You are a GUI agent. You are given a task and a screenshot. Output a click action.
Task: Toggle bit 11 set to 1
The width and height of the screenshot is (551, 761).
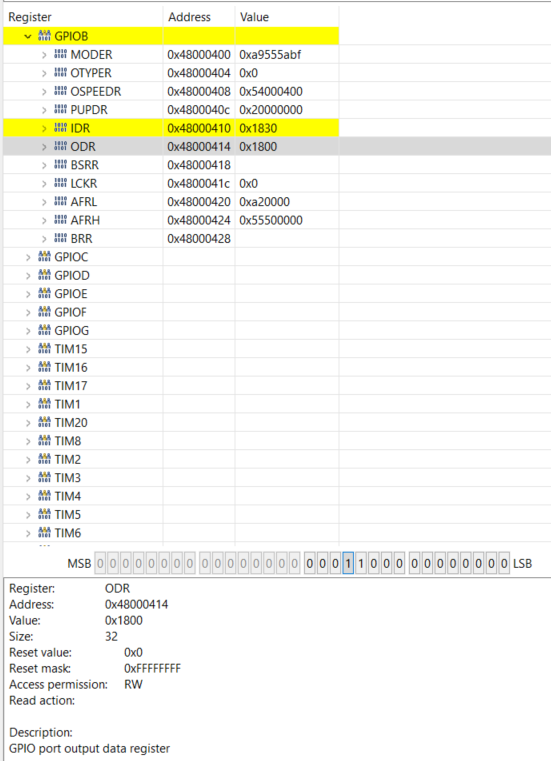pyautogui.click(x=361, y=563)
